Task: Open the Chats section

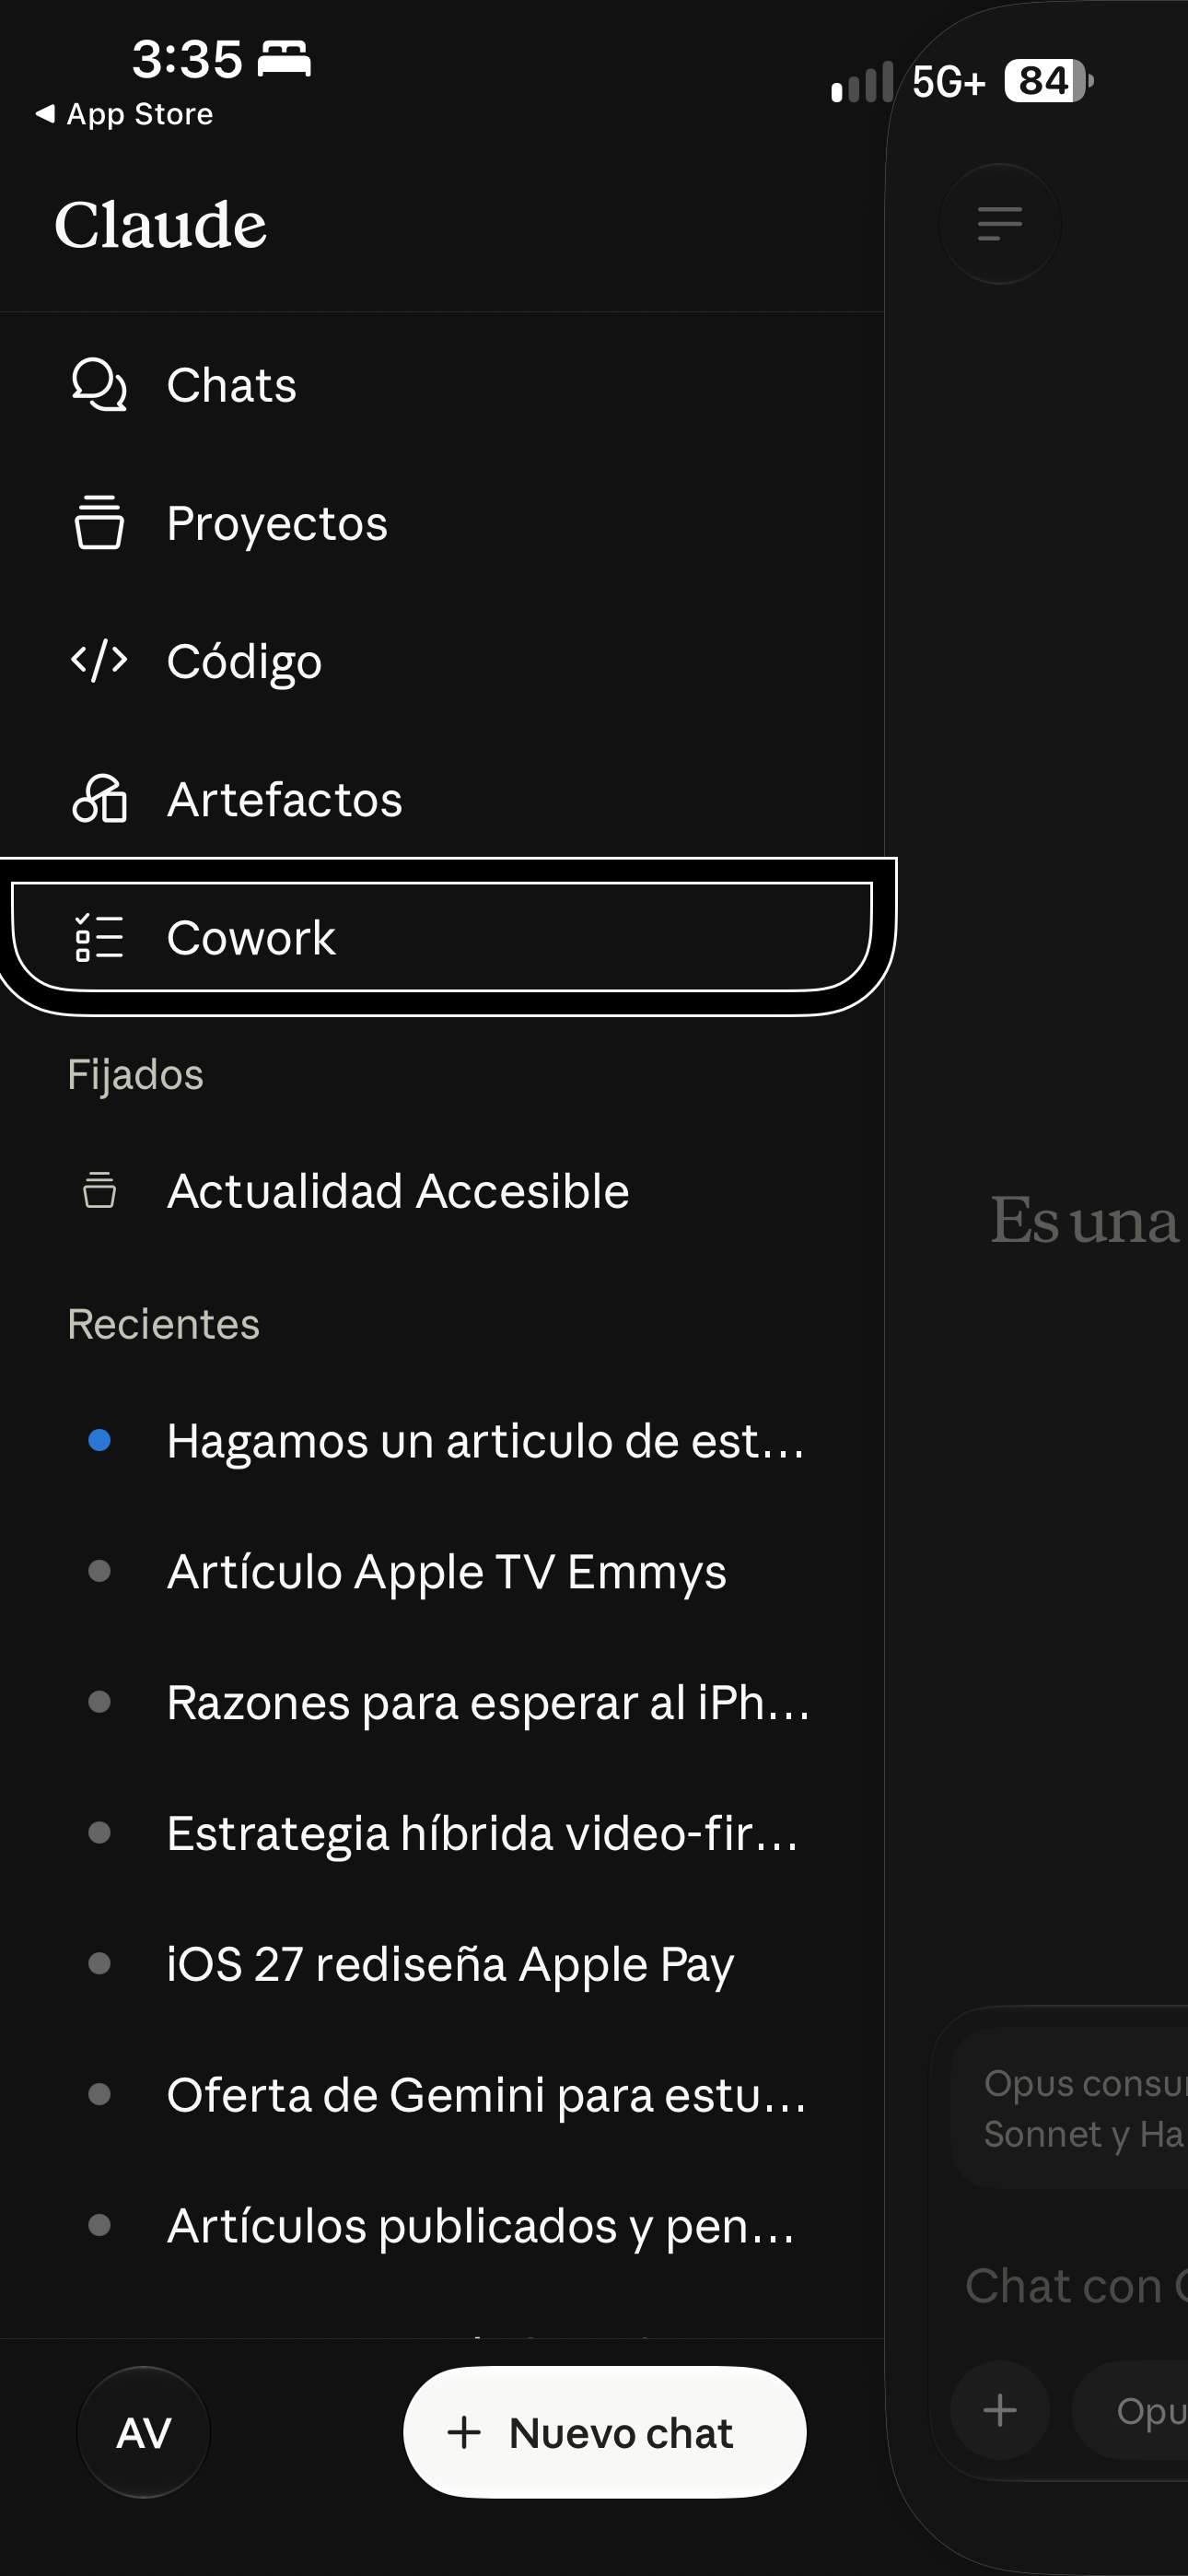Action: coord(442,385)
